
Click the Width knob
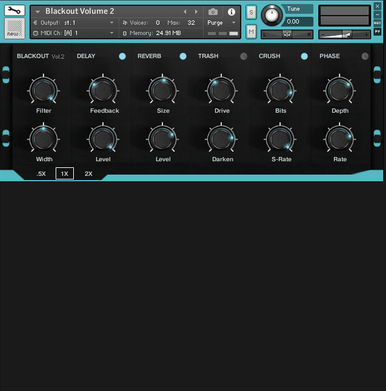click(44, 139)
